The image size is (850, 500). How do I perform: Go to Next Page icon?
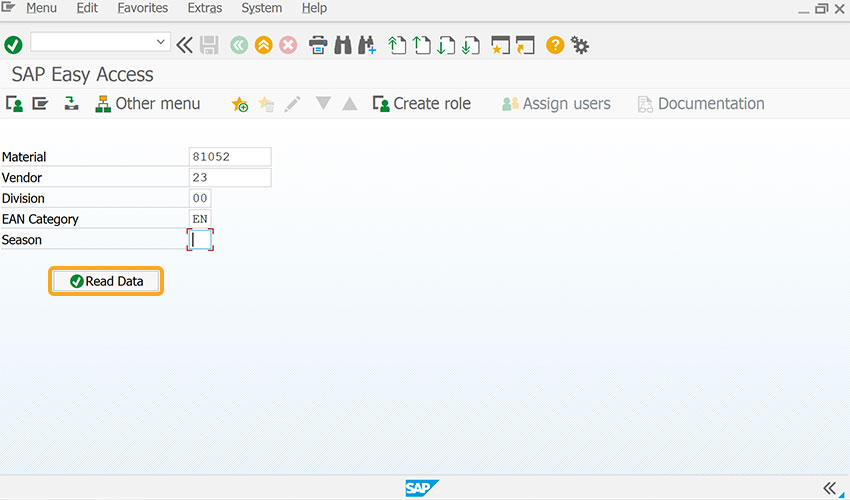click(446, 45)
